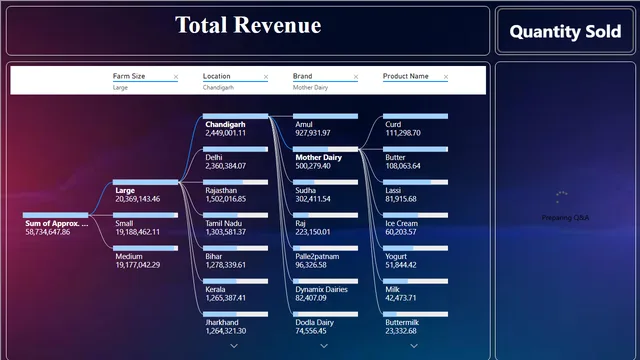Select the Delhi location node

(236, 158)
